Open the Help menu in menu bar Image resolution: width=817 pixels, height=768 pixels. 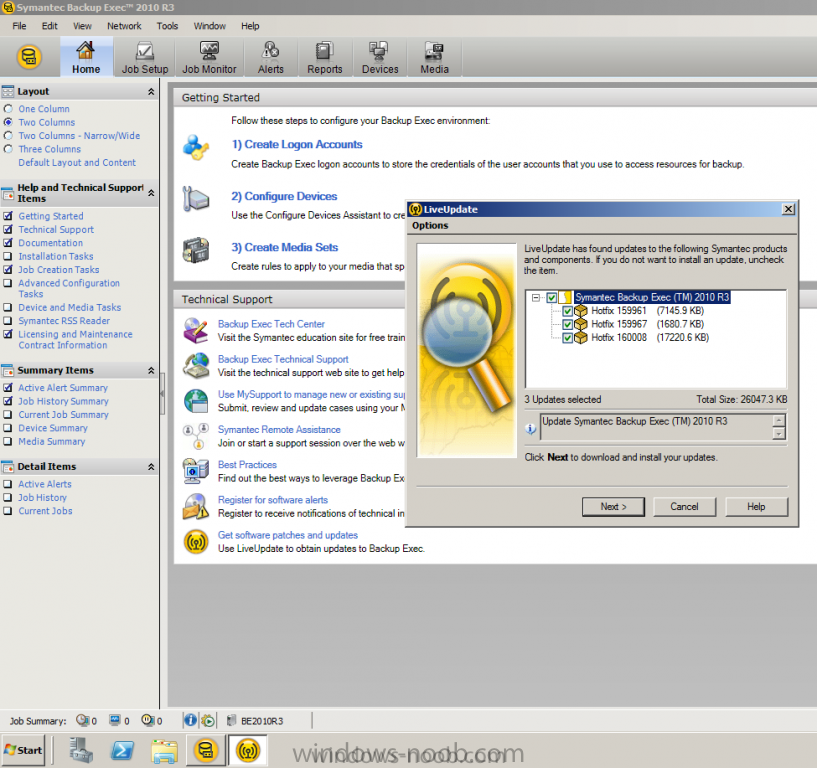250,26
